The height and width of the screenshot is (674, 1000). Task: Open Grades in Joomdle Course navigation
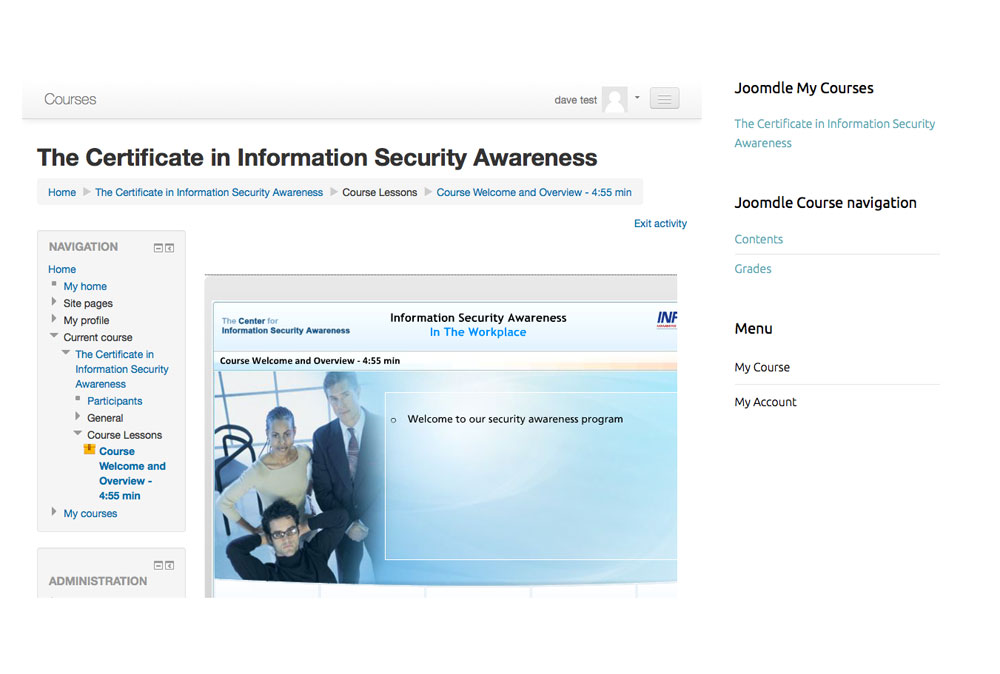(753, 268)
